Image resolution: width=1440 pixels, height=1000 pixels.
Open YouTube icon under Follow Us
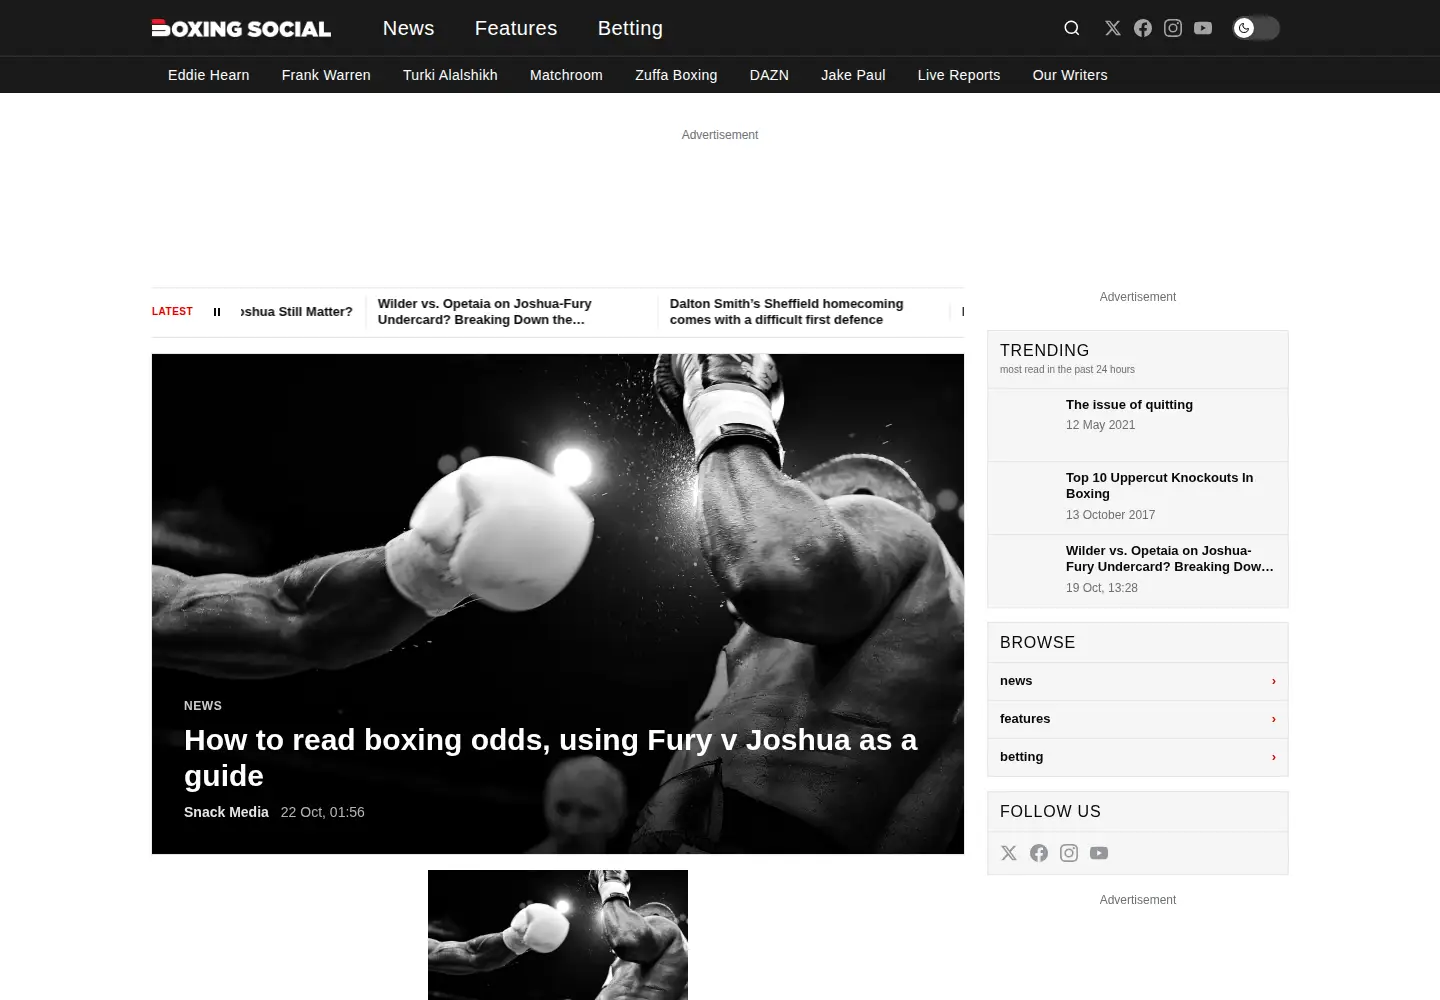(1099, 853)
